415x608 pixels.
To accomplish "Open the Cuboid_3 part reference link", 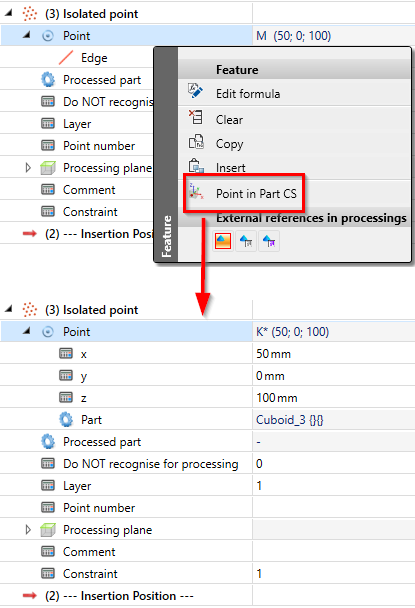I will [289, 420].
